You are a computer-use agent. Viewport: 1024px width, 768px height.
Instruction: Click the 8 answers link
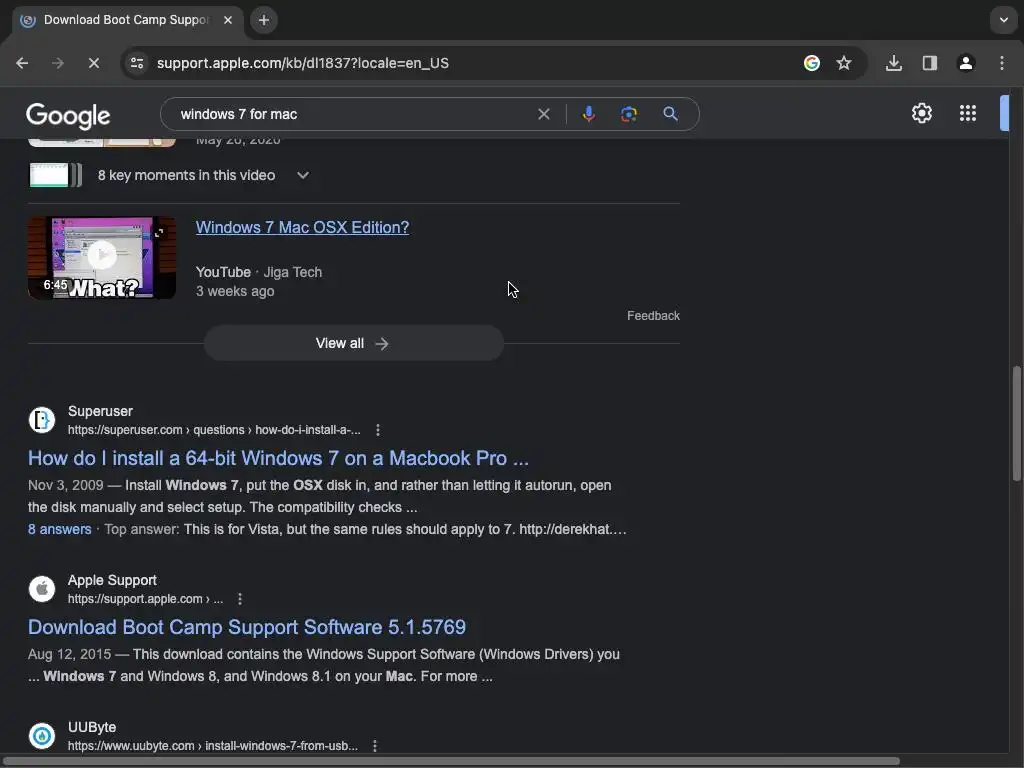pyautogui.click(x=59, y=530)
